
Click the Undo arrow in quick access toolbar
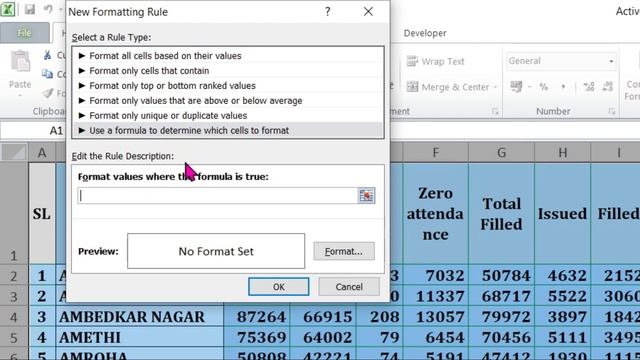(x=48, y=9)
